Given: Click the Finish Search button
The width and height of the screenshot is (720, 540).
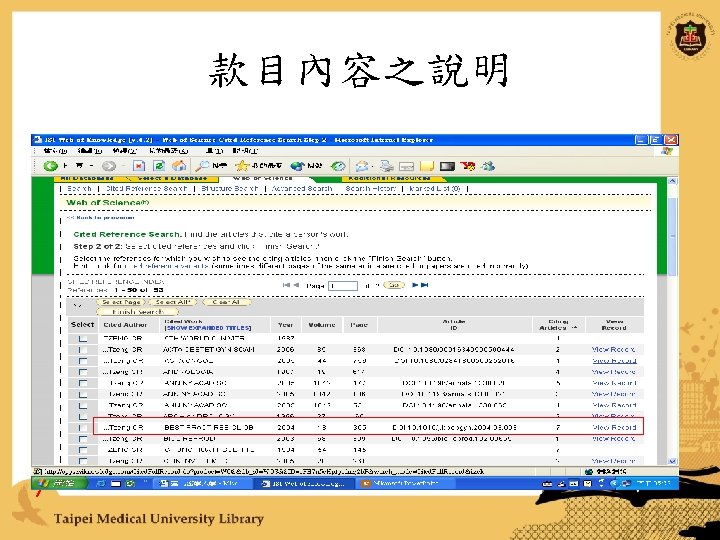Looking at the screenshot, I should [x=137, y=312].
